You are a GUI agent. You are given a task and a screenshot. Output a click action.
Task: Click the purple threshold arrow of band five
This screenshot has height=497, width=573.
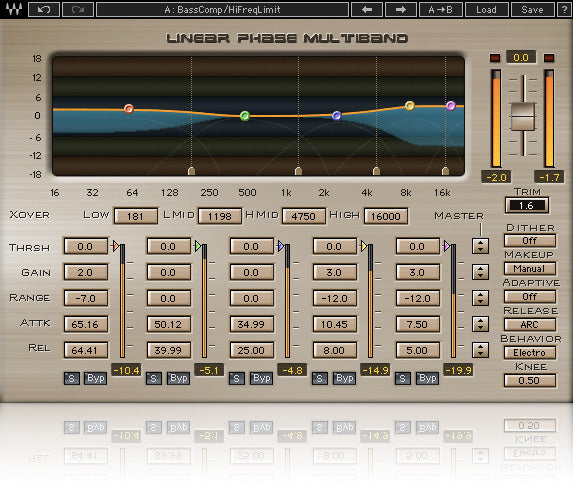pos(447,246)
